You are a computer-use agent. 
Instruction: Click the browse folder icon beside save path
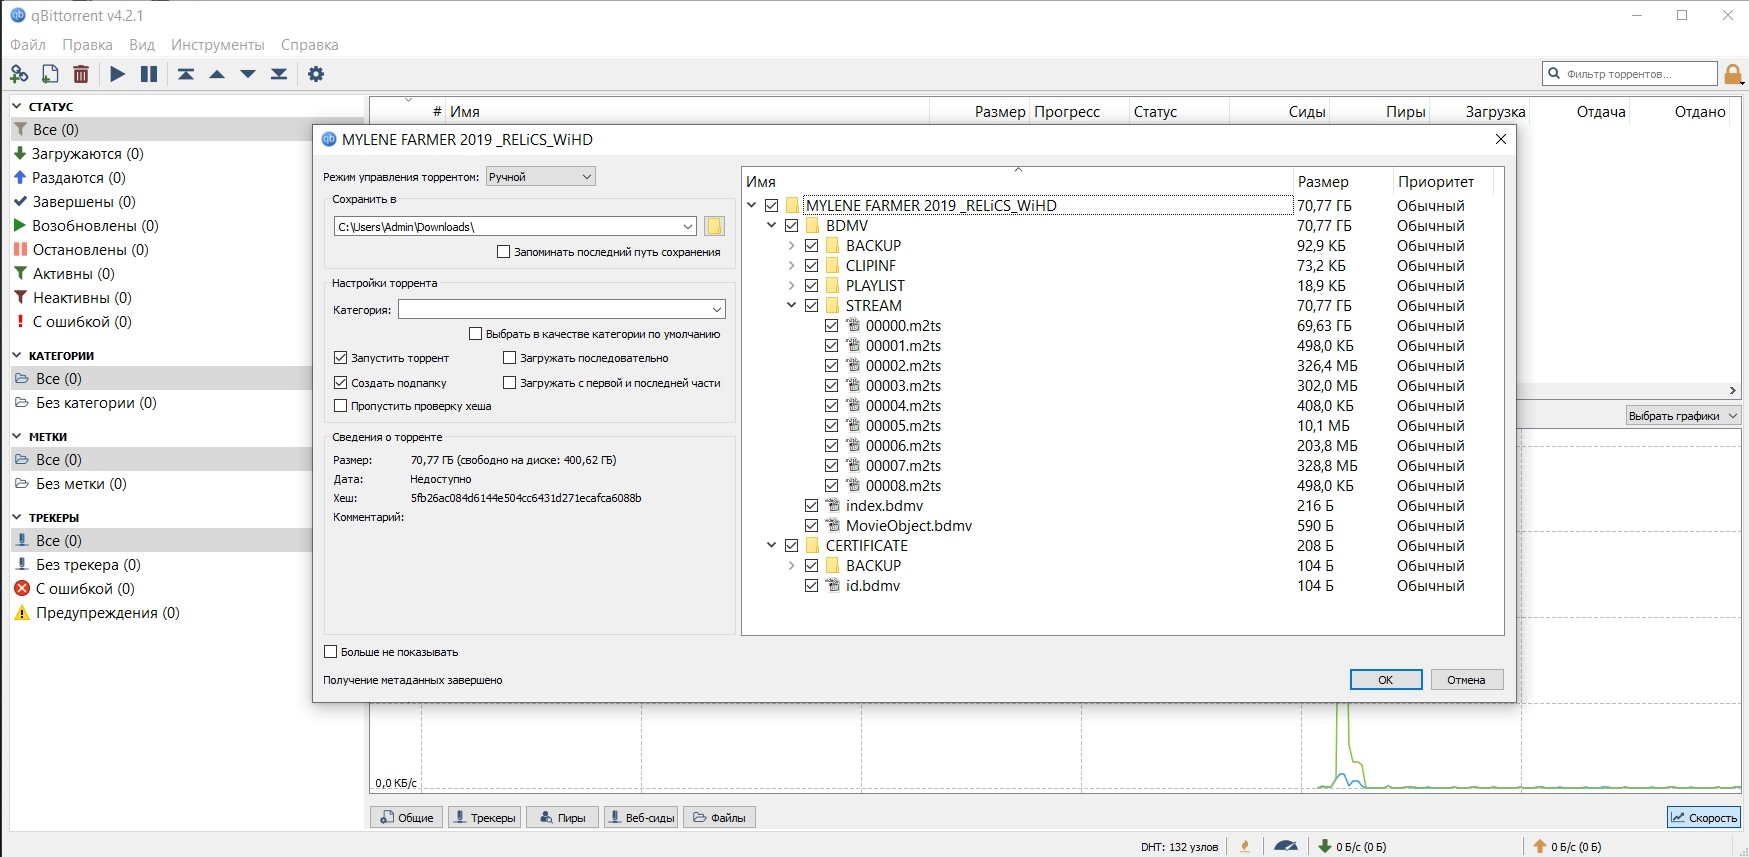tap(714, 227)
